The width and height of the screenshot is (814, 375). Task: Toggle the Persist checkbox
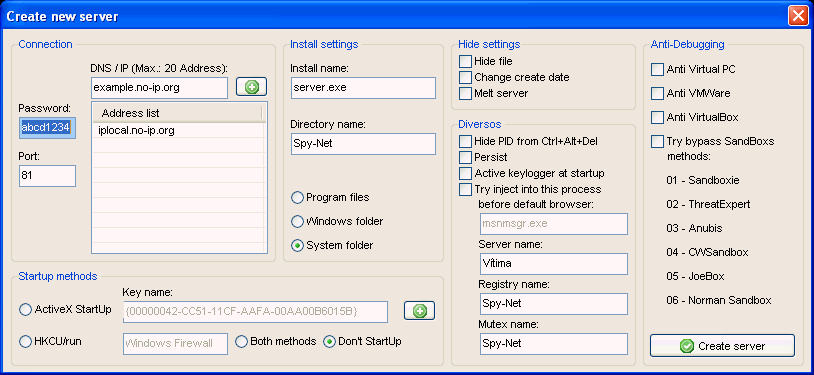pyautogui.click(x=465, y=157)
